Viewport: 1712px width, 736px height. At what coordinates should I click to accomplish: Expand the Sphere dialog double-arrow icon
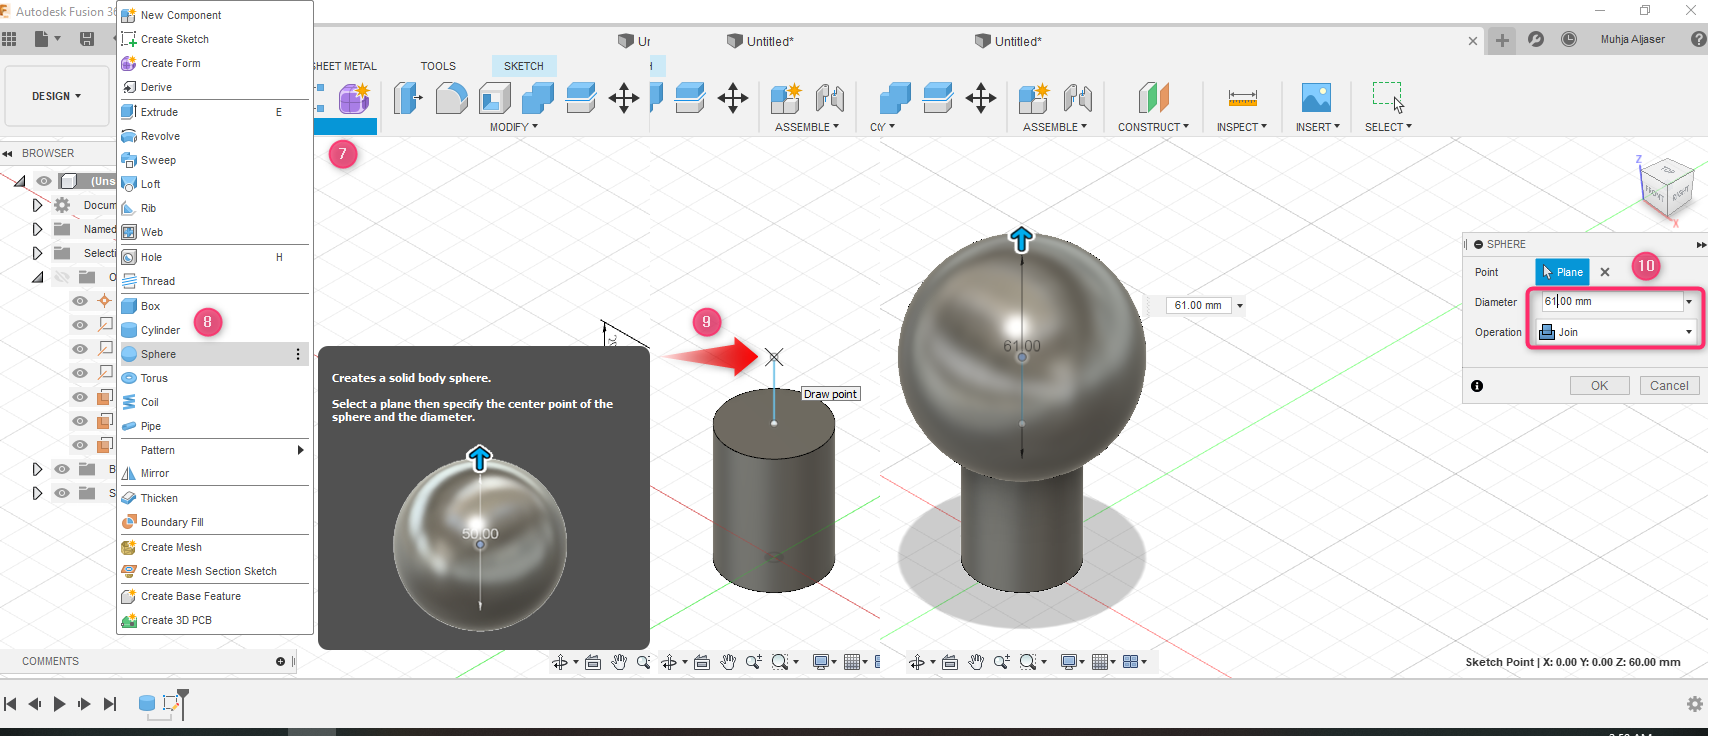click(1701, 244)
